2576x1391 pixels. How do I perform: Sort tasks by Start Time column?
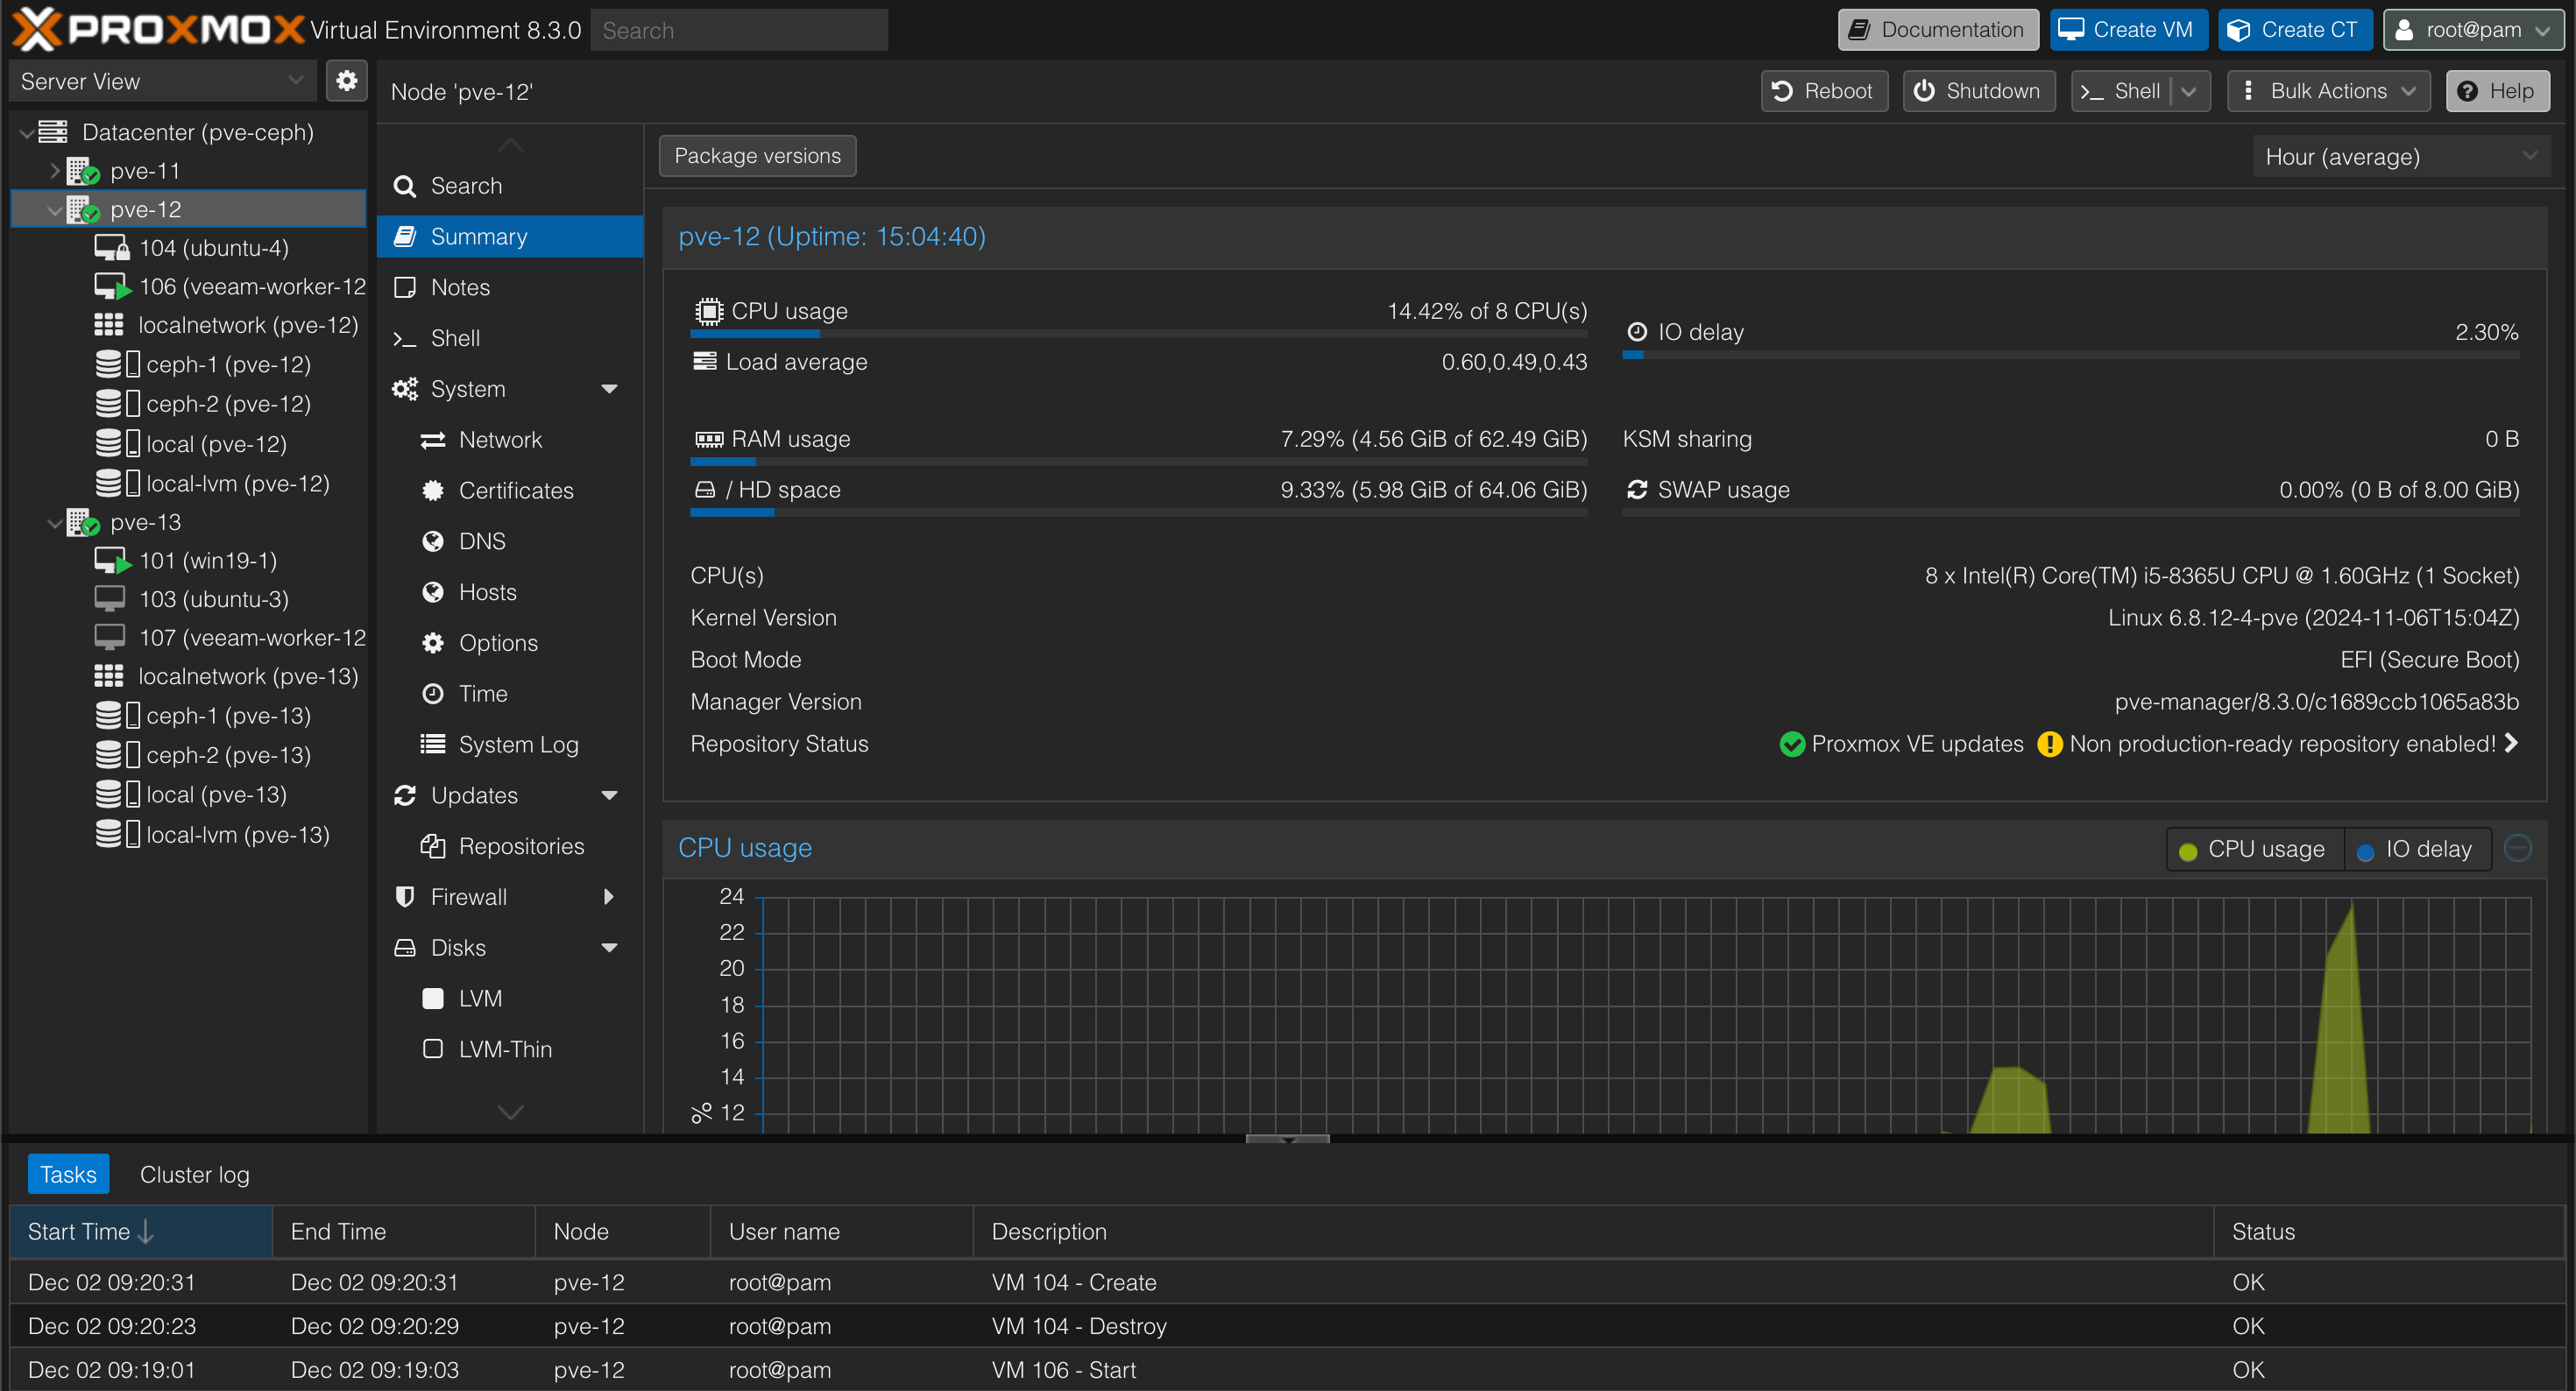tap(141, 1232)
